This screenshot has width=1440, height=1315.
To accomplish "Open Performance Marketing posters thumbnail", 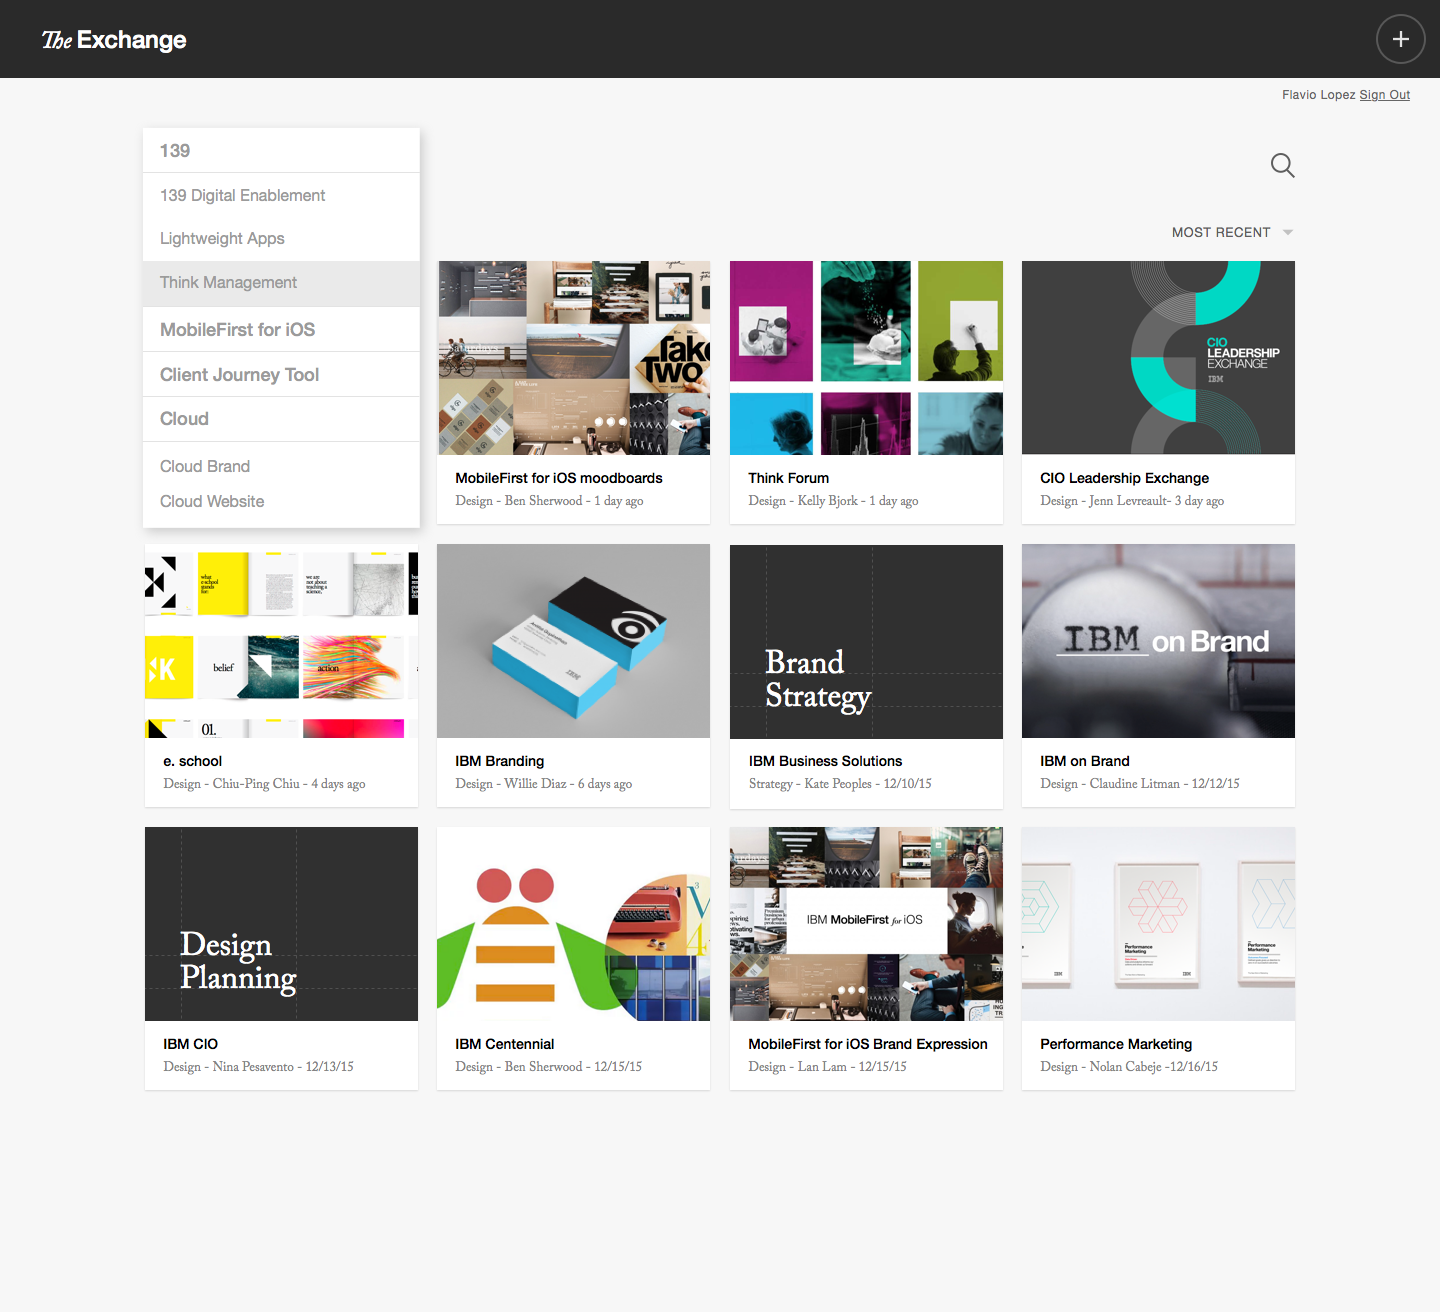I will (1158, 924).
